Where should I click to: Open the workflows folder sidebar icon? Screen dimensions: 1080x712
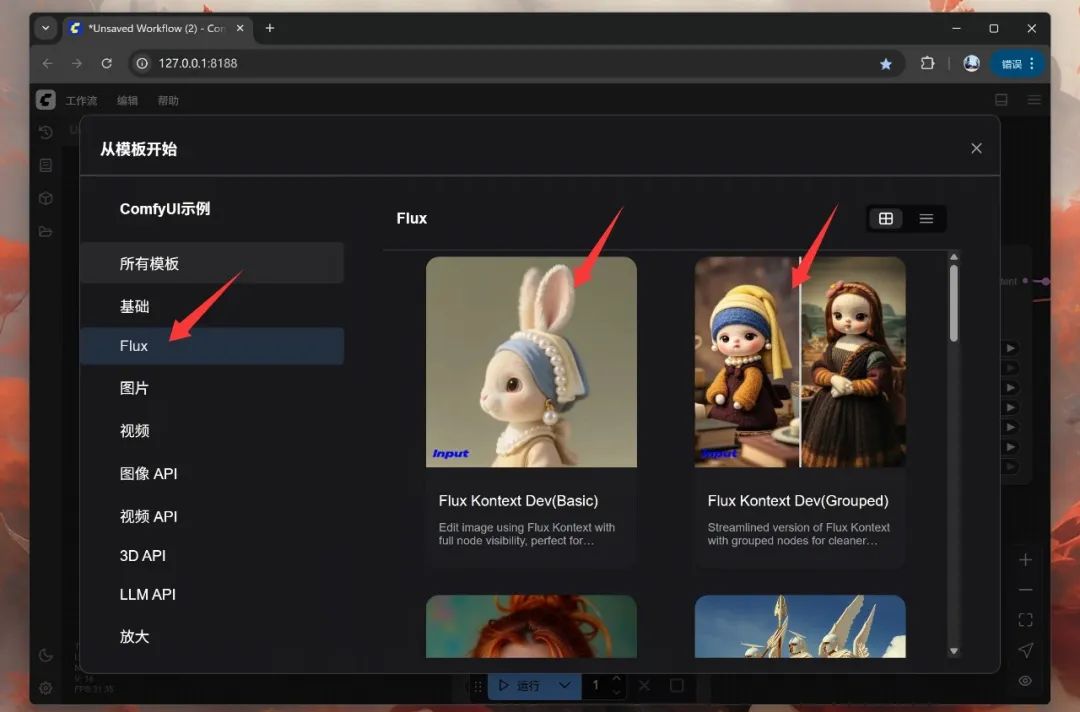point(45,231)
